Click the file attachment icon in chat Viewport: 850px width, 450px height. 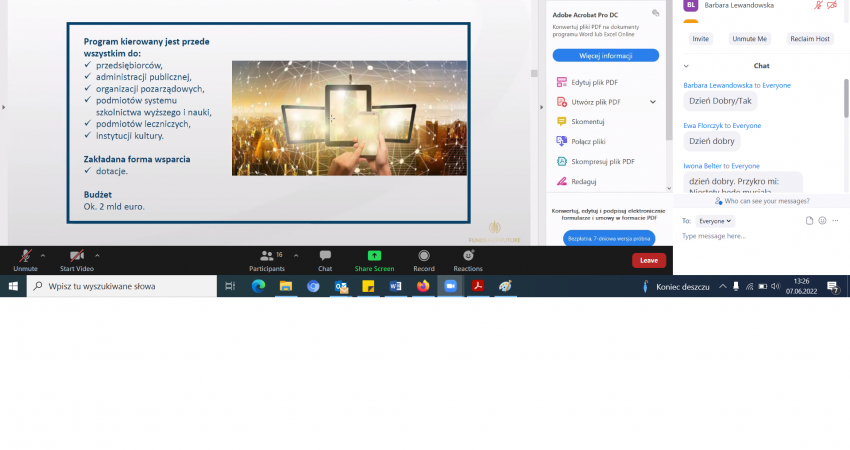click(x=809, y=221)
